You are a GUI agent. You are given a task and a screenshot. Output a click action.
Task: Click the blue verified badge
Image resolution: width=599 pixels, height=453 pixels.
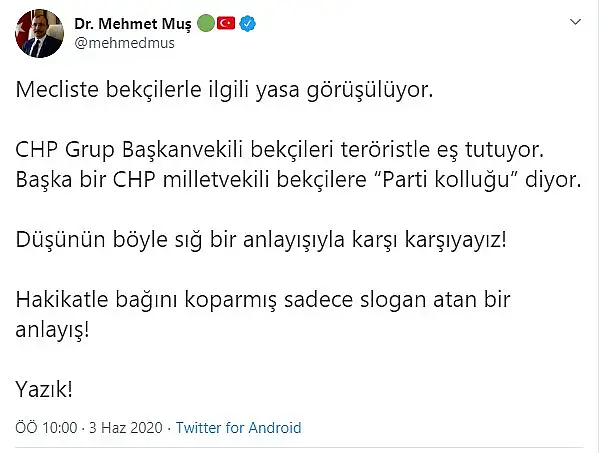click(248, 24)
